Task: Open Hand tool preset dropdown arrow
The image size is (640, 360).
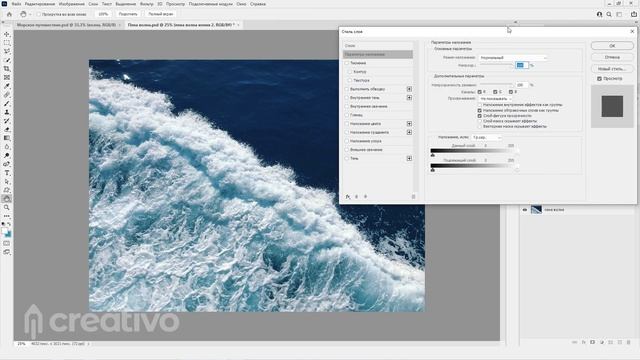Action: (x=30, y=14)
